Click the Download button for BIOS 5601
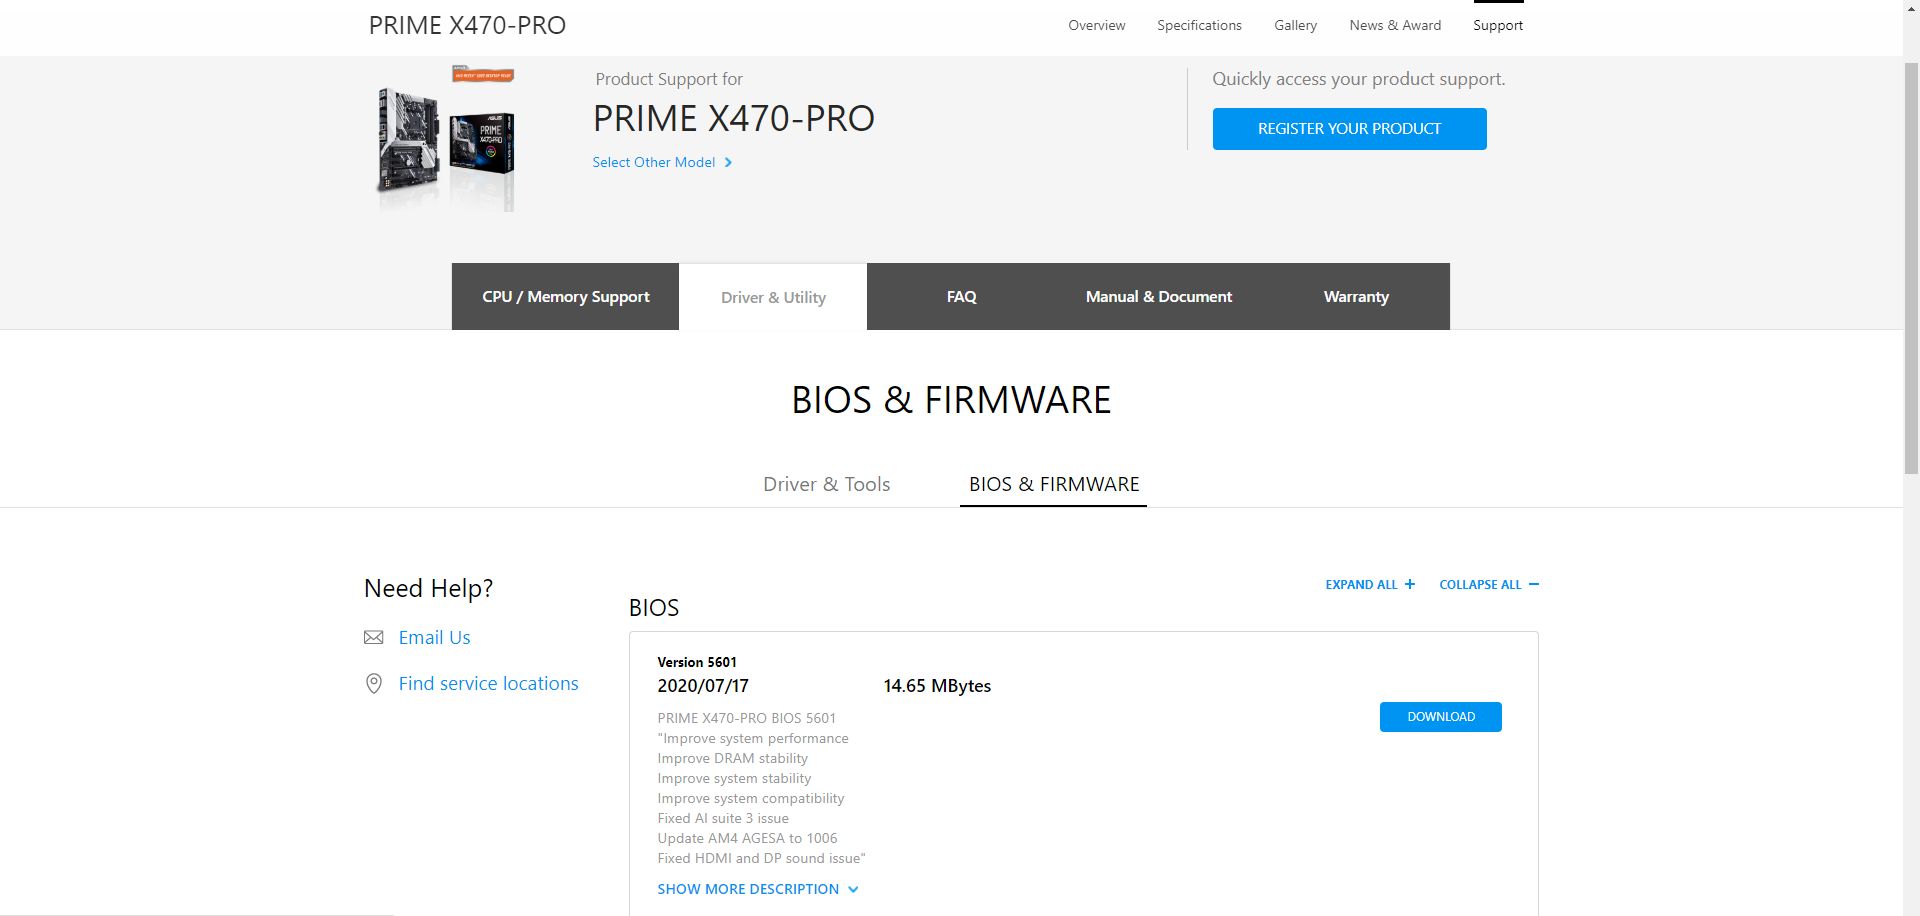Viewport: 1920px width, 916px height. click(x=1440, y=717)
